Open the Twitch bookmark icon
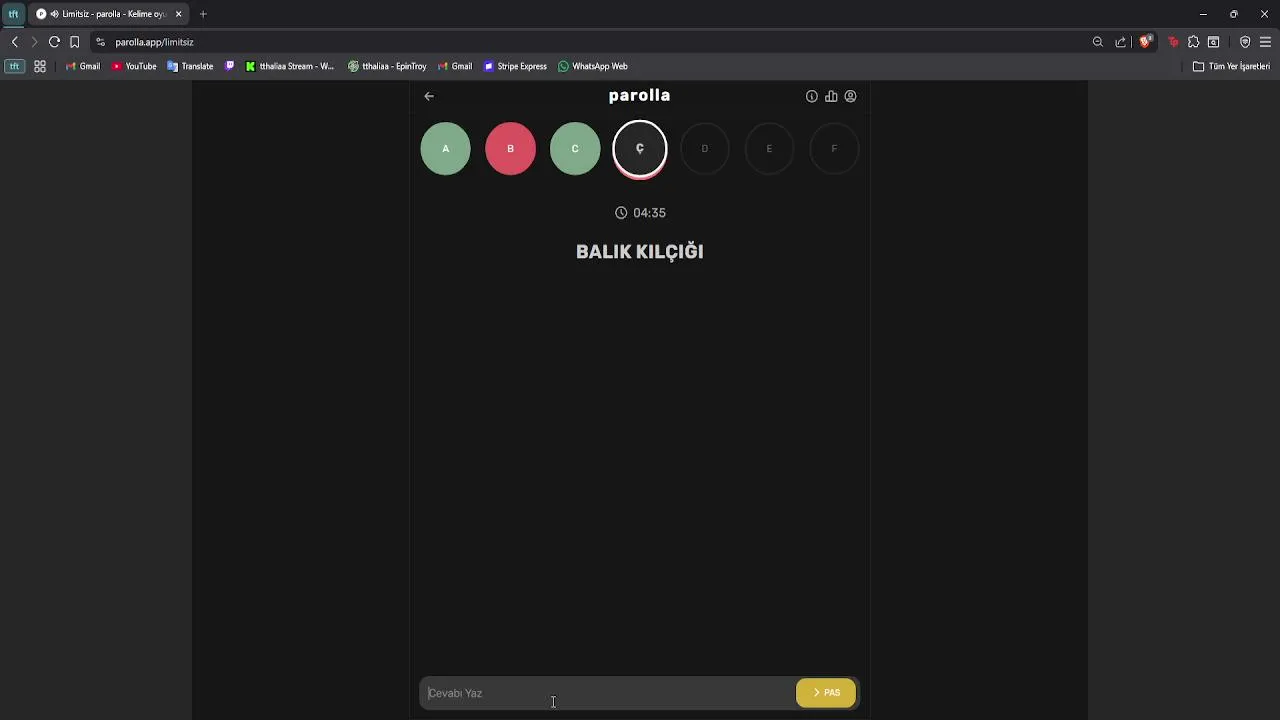 coord(230,66)
